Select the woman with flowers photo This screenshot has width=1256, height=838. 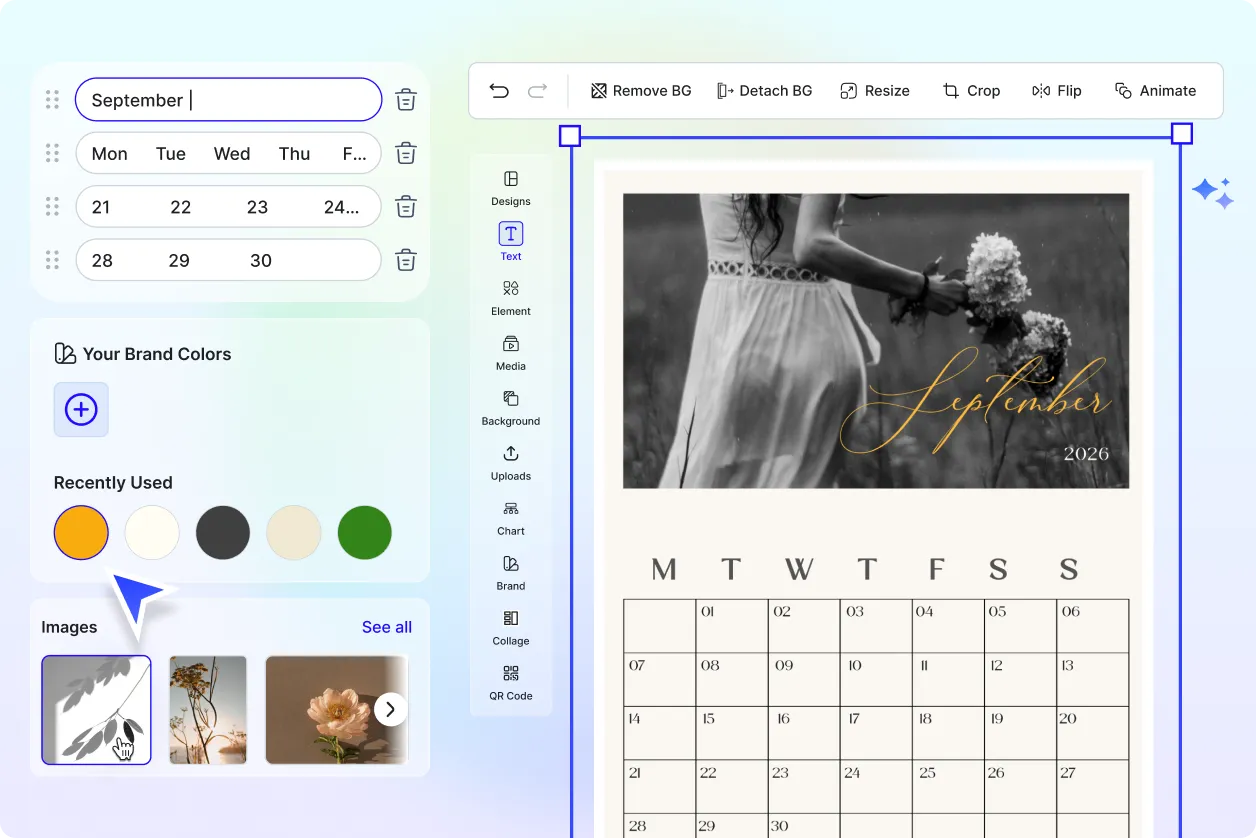coord(876,341)
